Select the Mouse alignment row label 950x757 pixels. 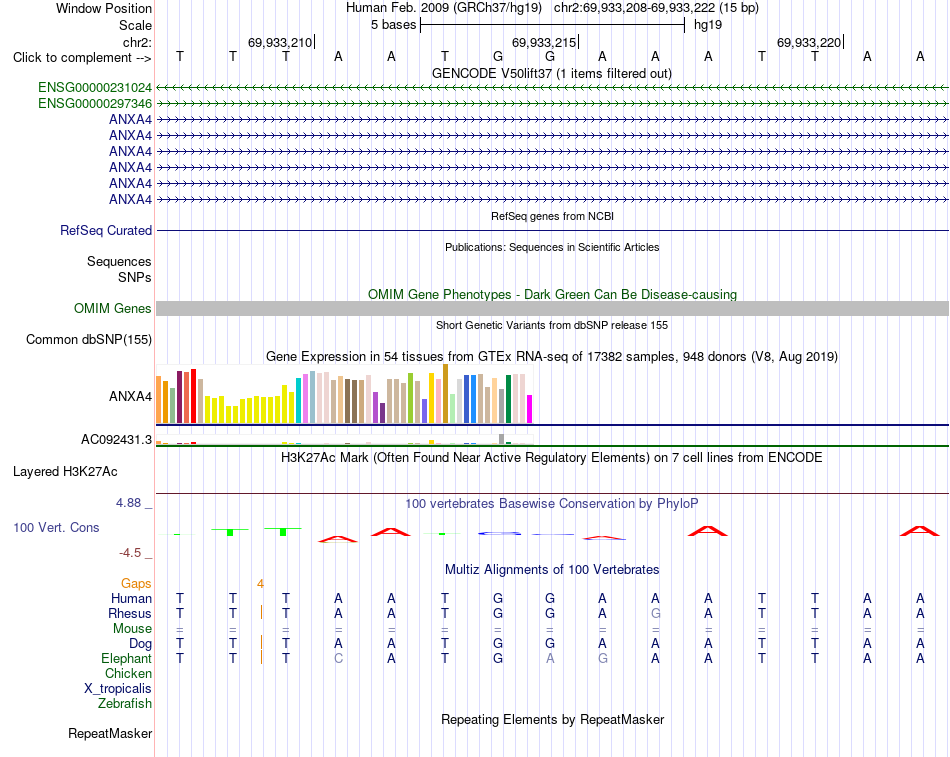click(x=132, y=629)
